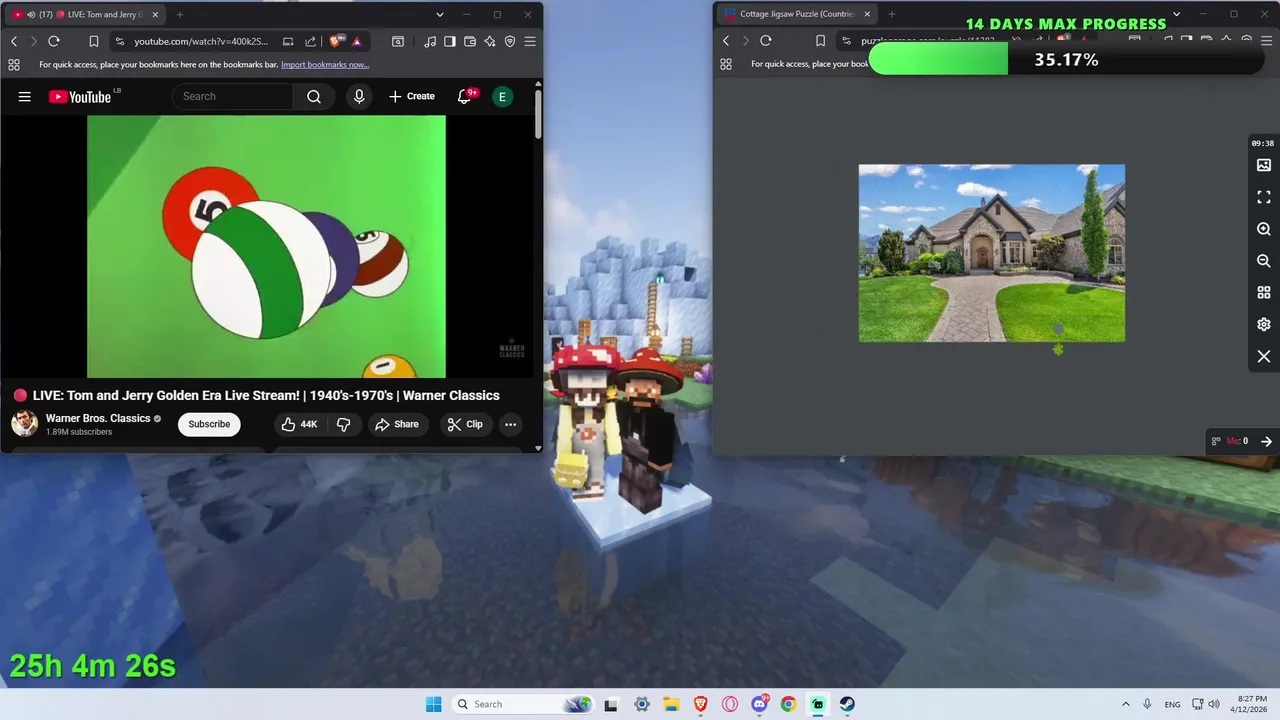This screenshot has height=720, width=1280.
Task: Open Warner Bros. Classics channel name
Action: pyautogui.click(x=98, y=418)
